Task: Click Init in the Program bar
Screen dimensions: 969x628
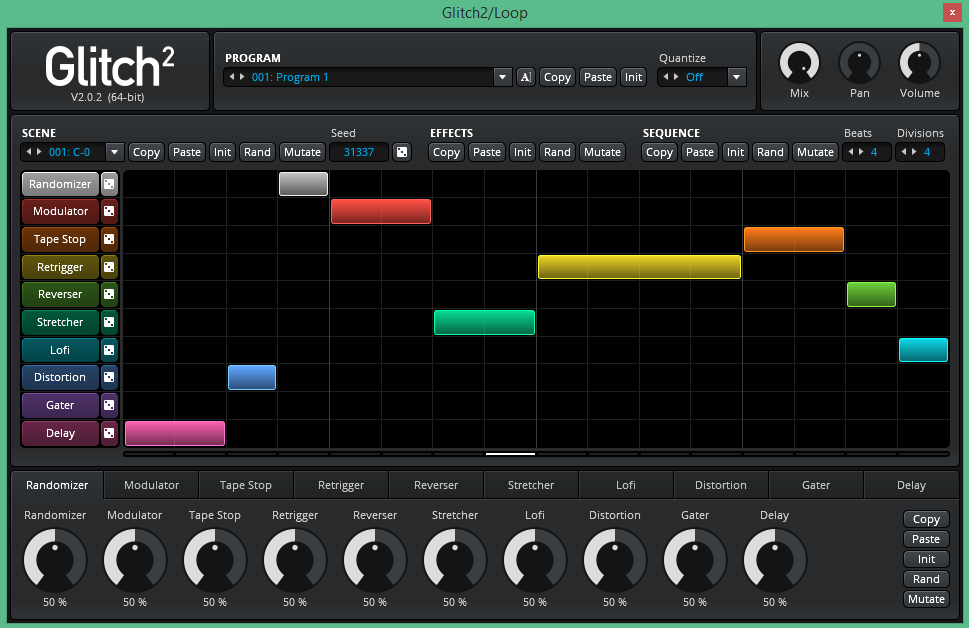Action: (x=633, y=77)
